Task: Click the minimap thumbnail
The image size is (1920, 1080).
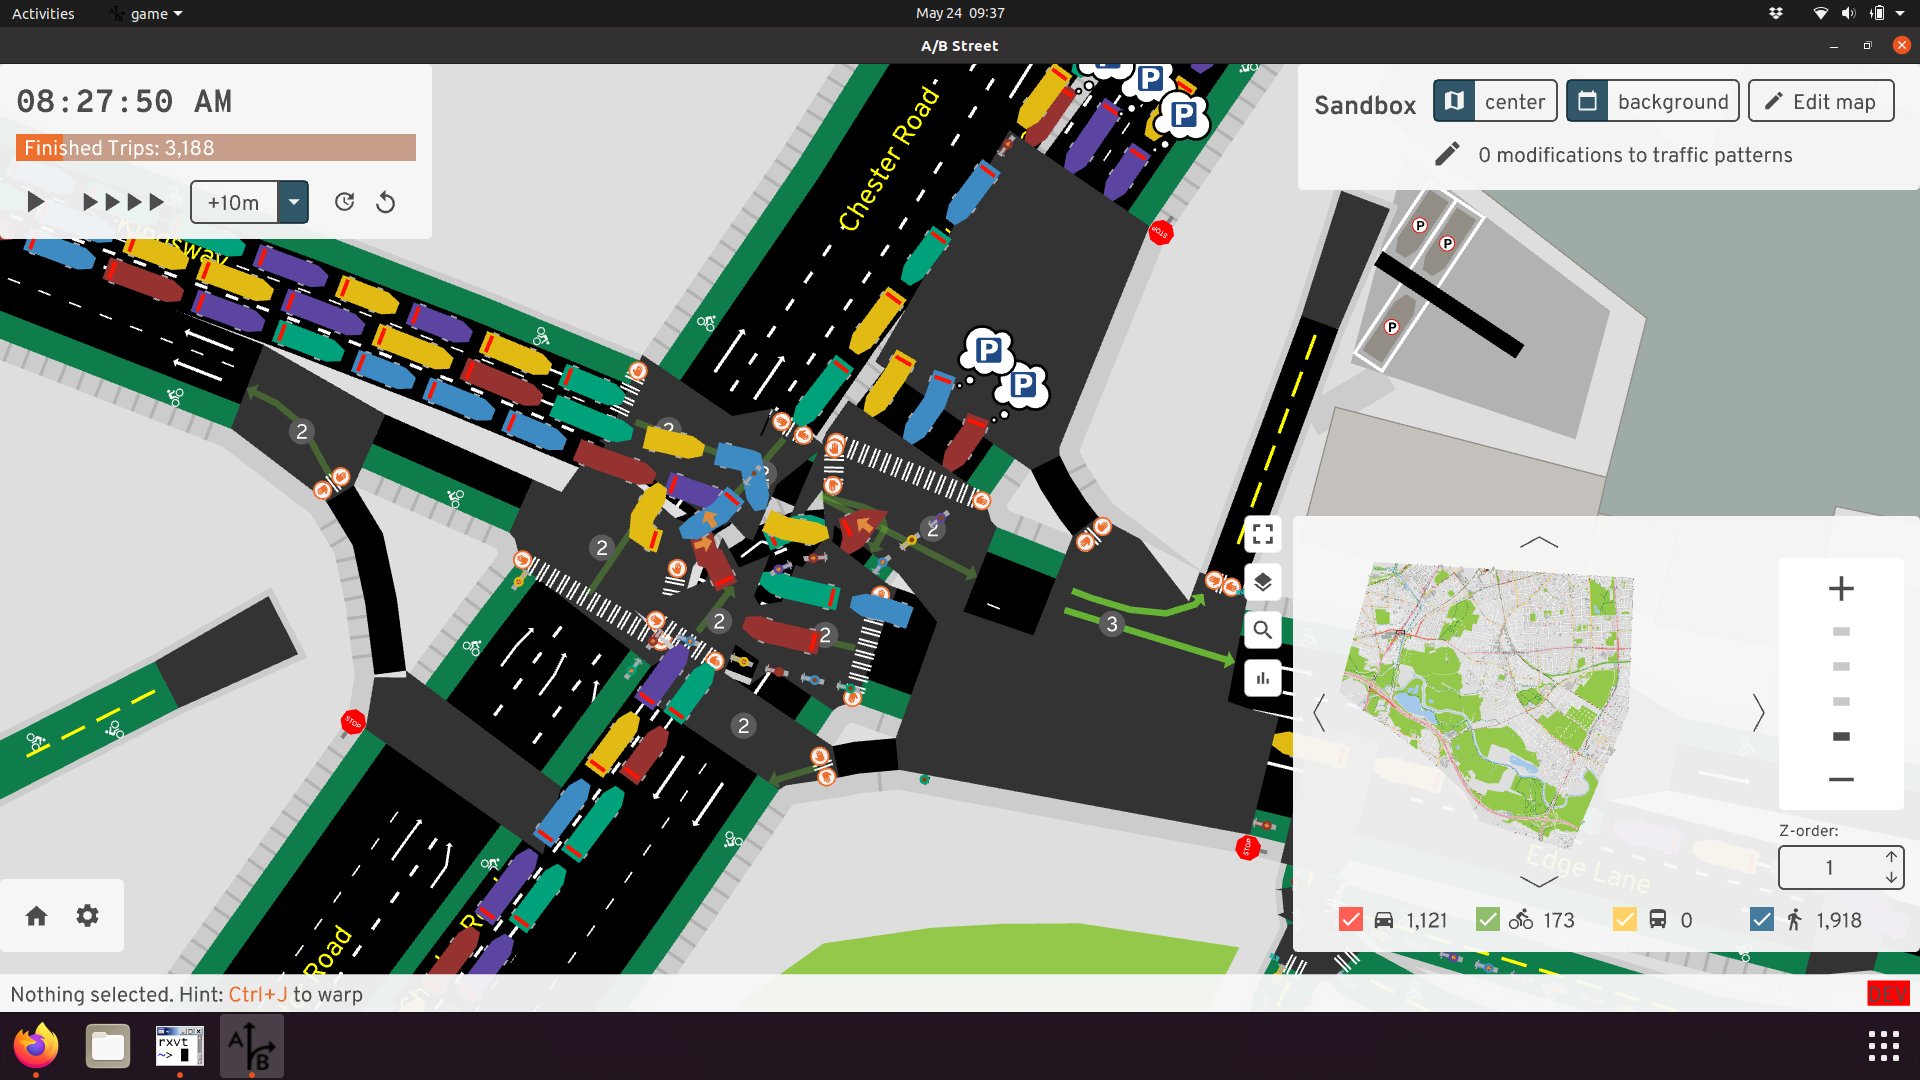Action: pyautogui.click(x=1490, y=705)
